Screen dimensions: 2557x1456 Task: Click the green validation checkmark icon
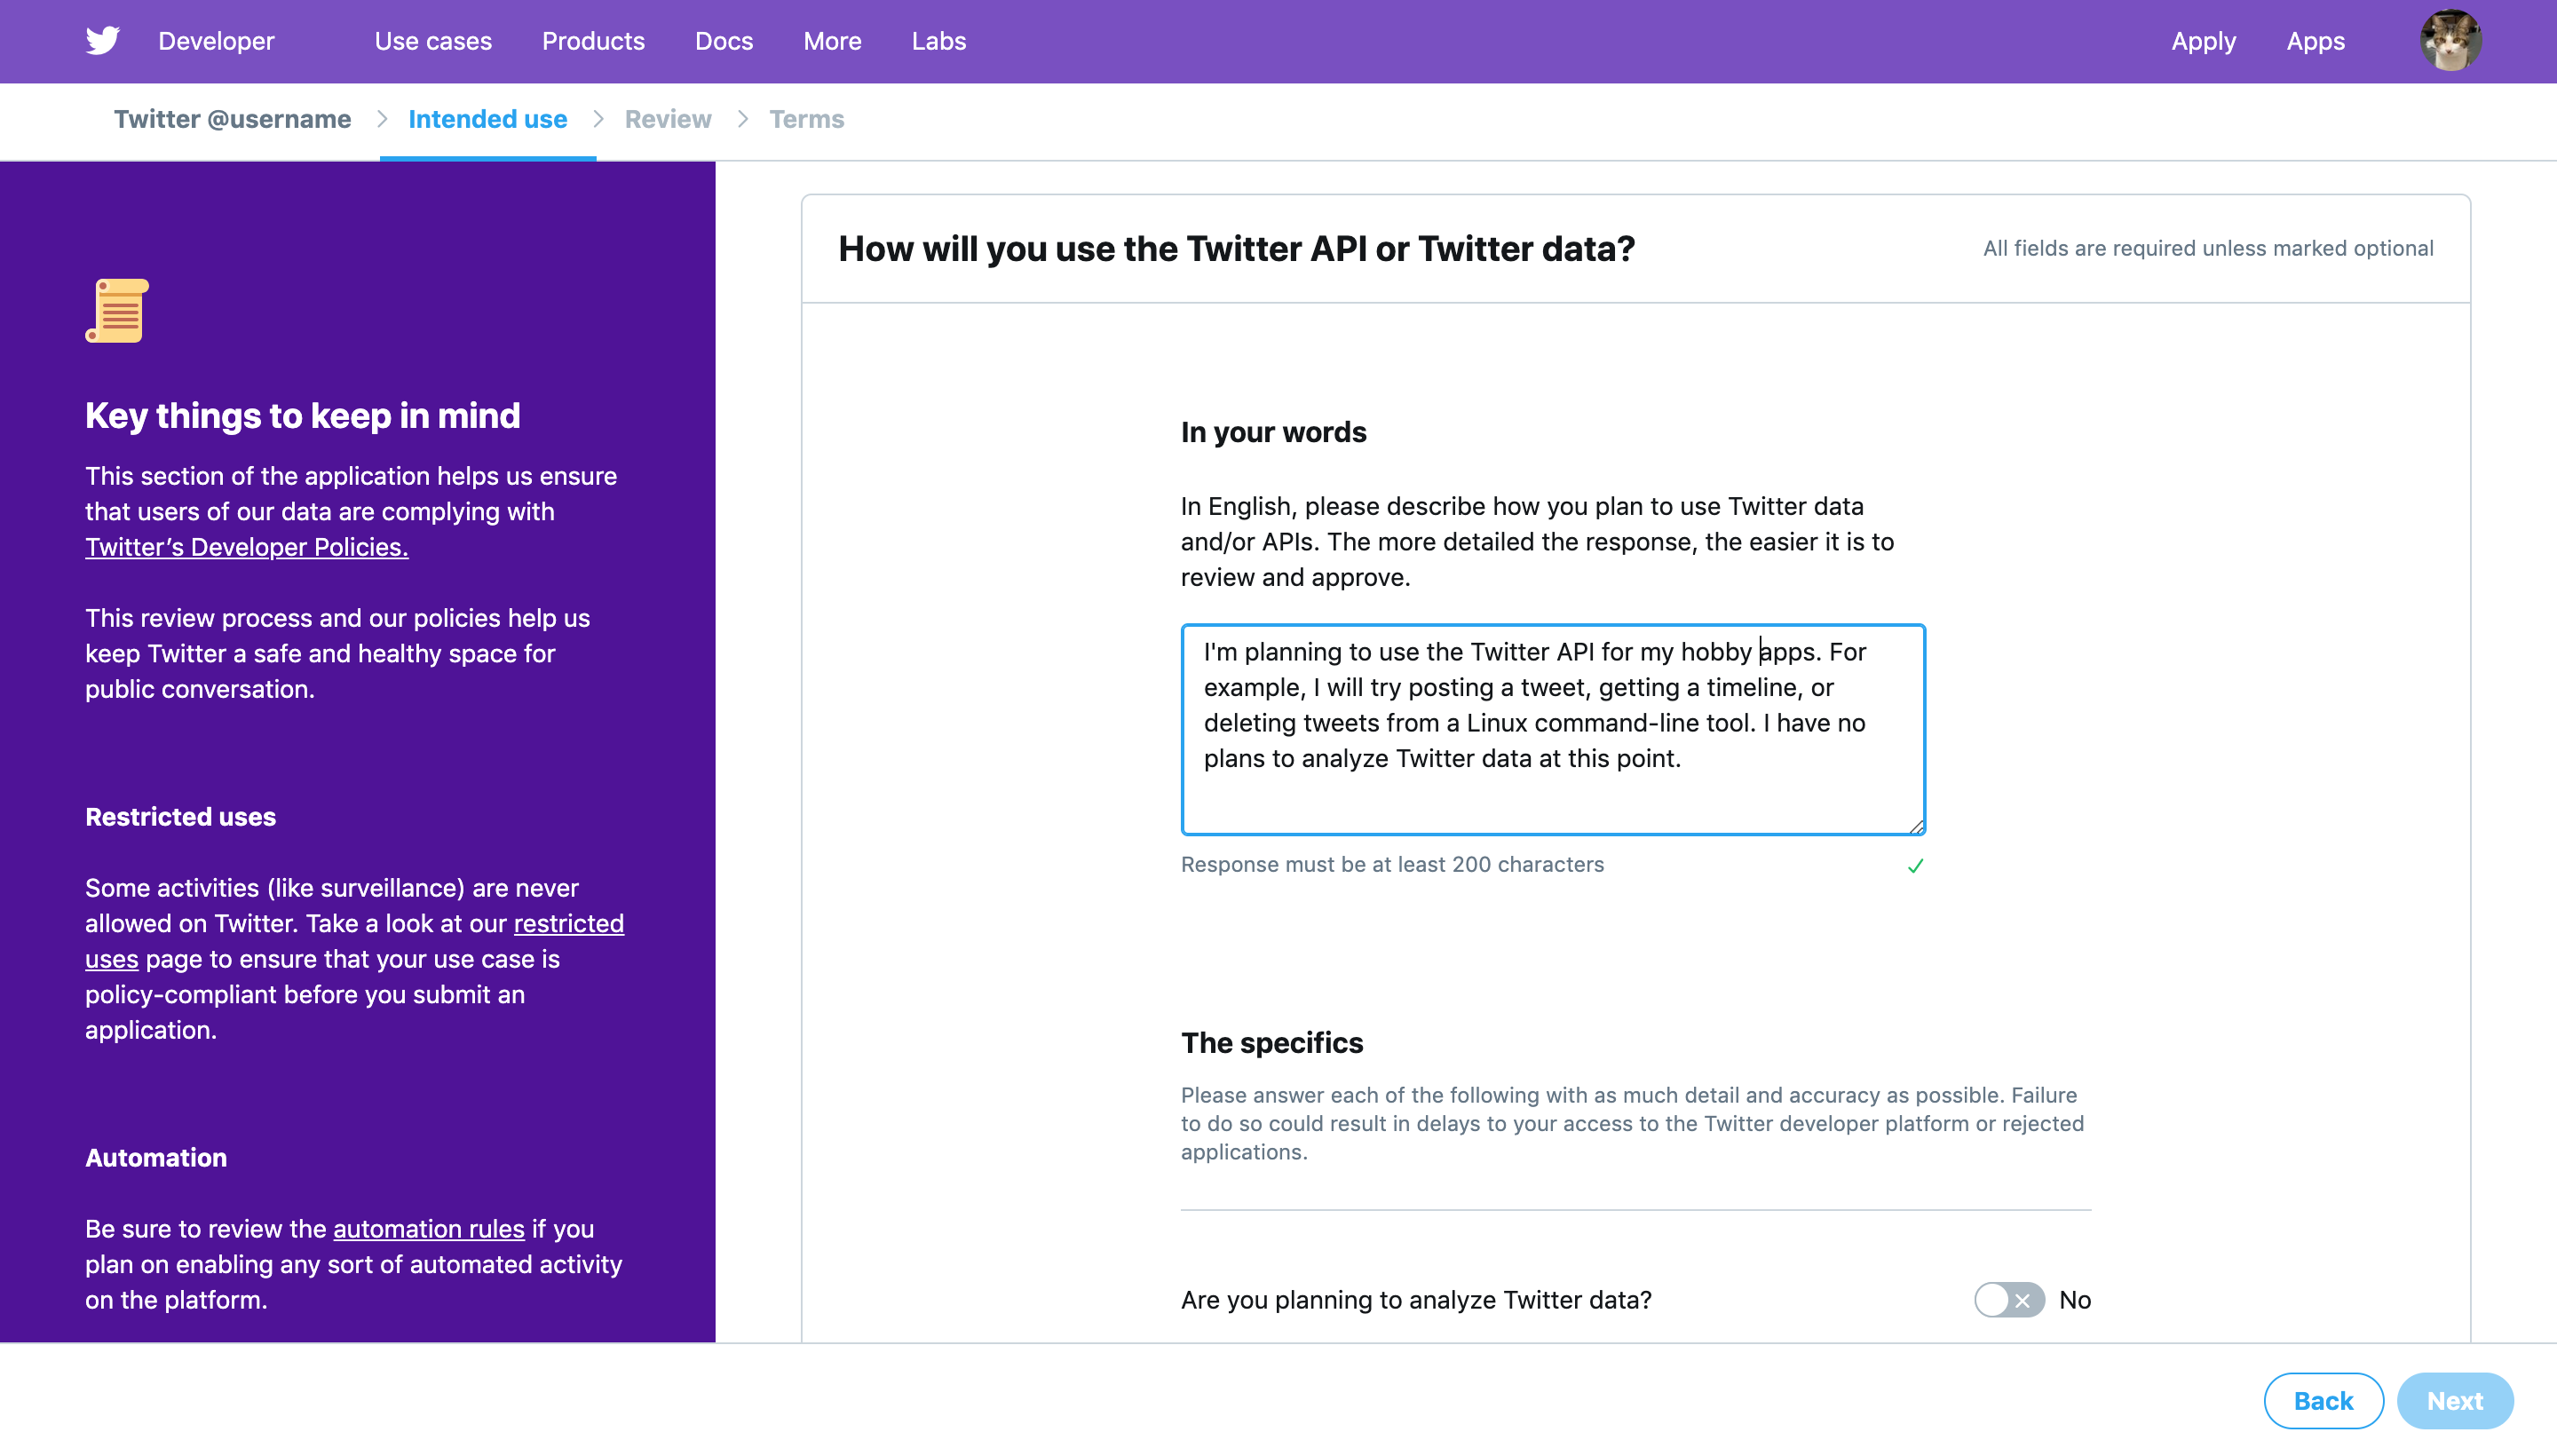pos(1915,866)
